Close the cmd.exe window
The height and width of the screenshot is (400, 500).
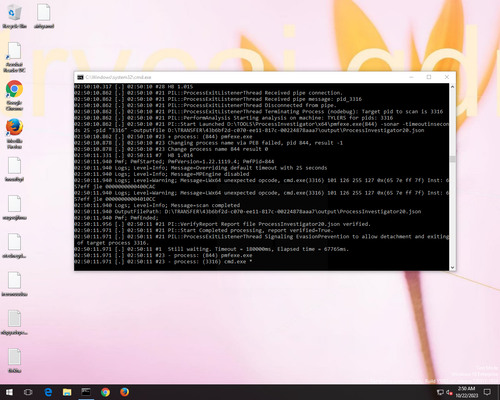coord(447,77)
